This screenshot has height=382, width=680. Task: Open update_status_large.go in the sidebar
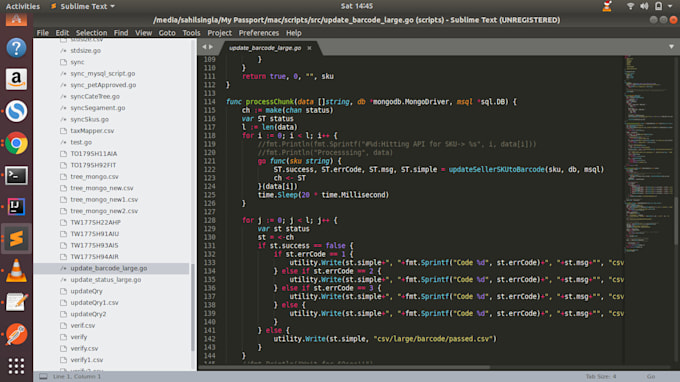pos(106,280)
